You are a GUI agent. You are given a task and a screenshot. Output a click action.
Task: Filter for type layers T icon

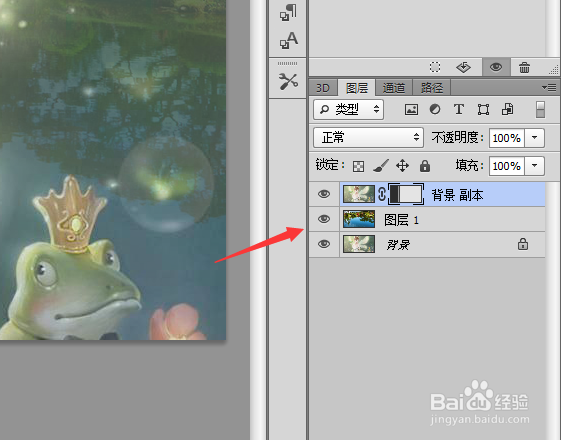click(459, 109)
